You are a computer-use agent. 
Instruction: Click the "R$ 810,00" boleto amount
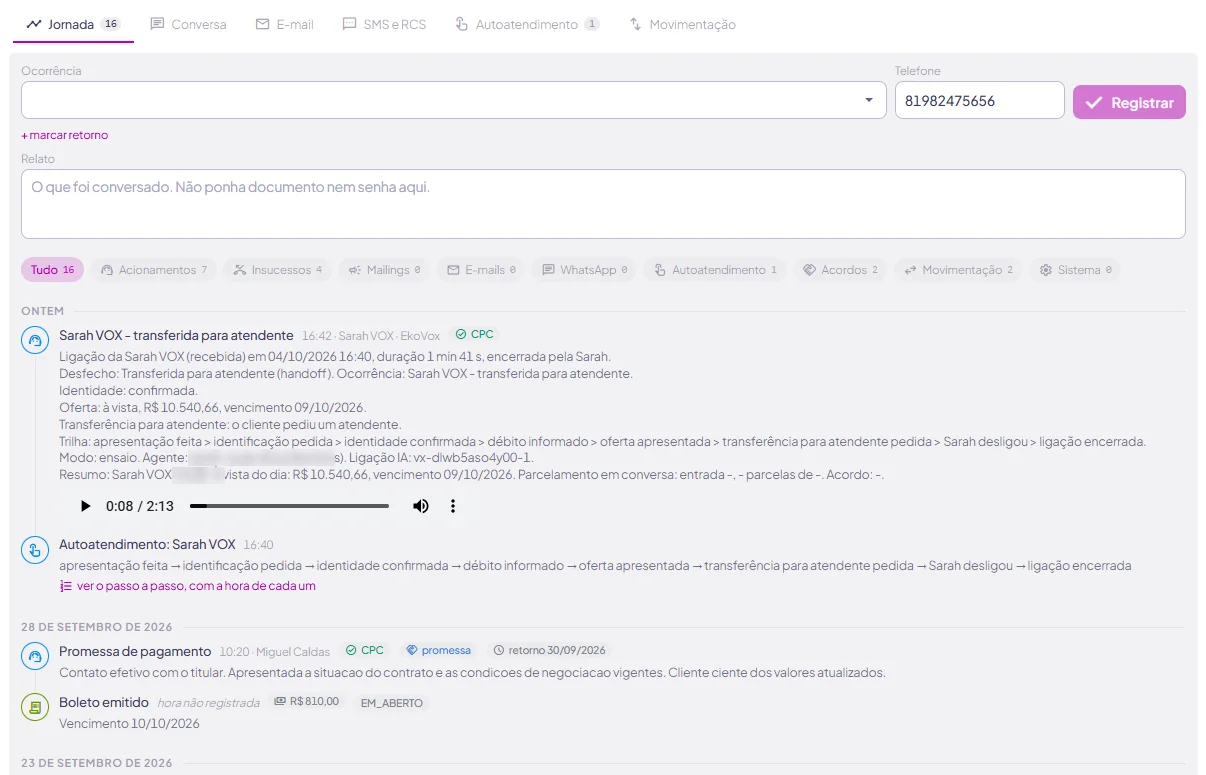coord(307,702)
